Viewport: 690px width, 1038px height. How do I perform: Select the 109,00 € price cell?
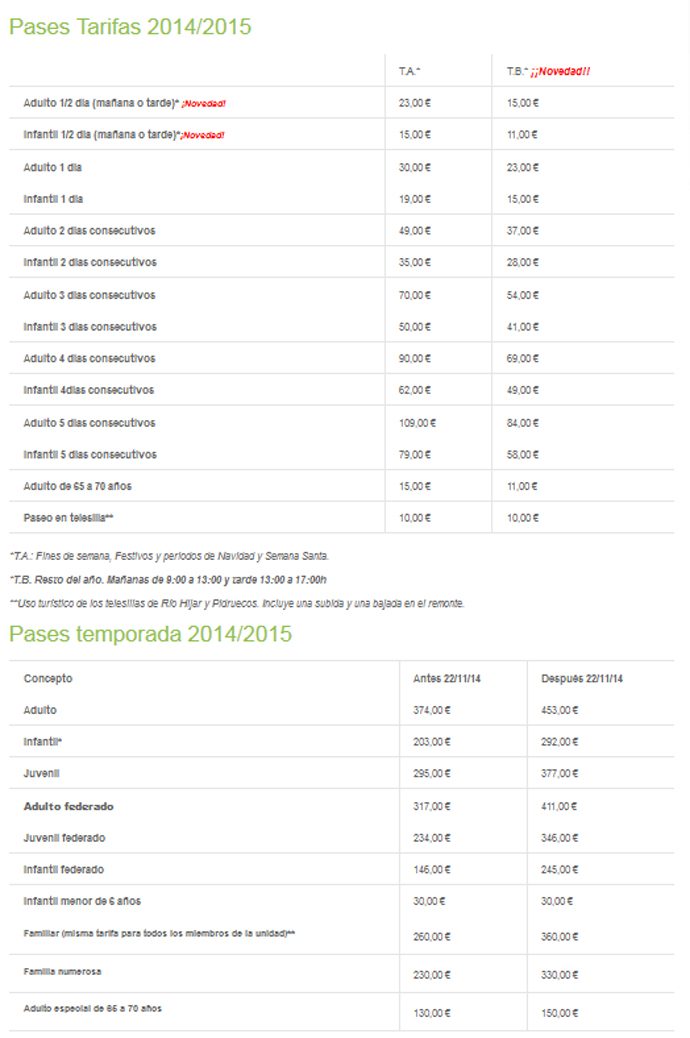[417, 422]
